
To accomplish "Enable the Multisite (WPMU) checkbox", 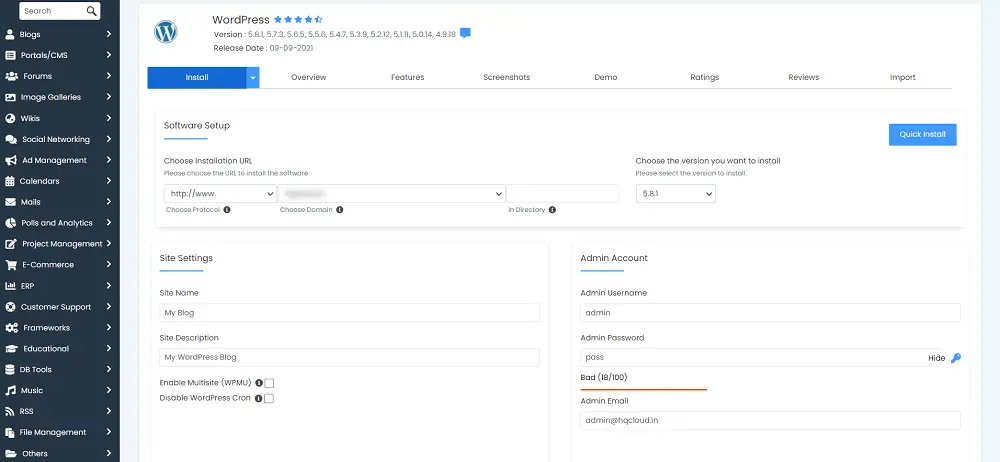I will tap(269, 383).
